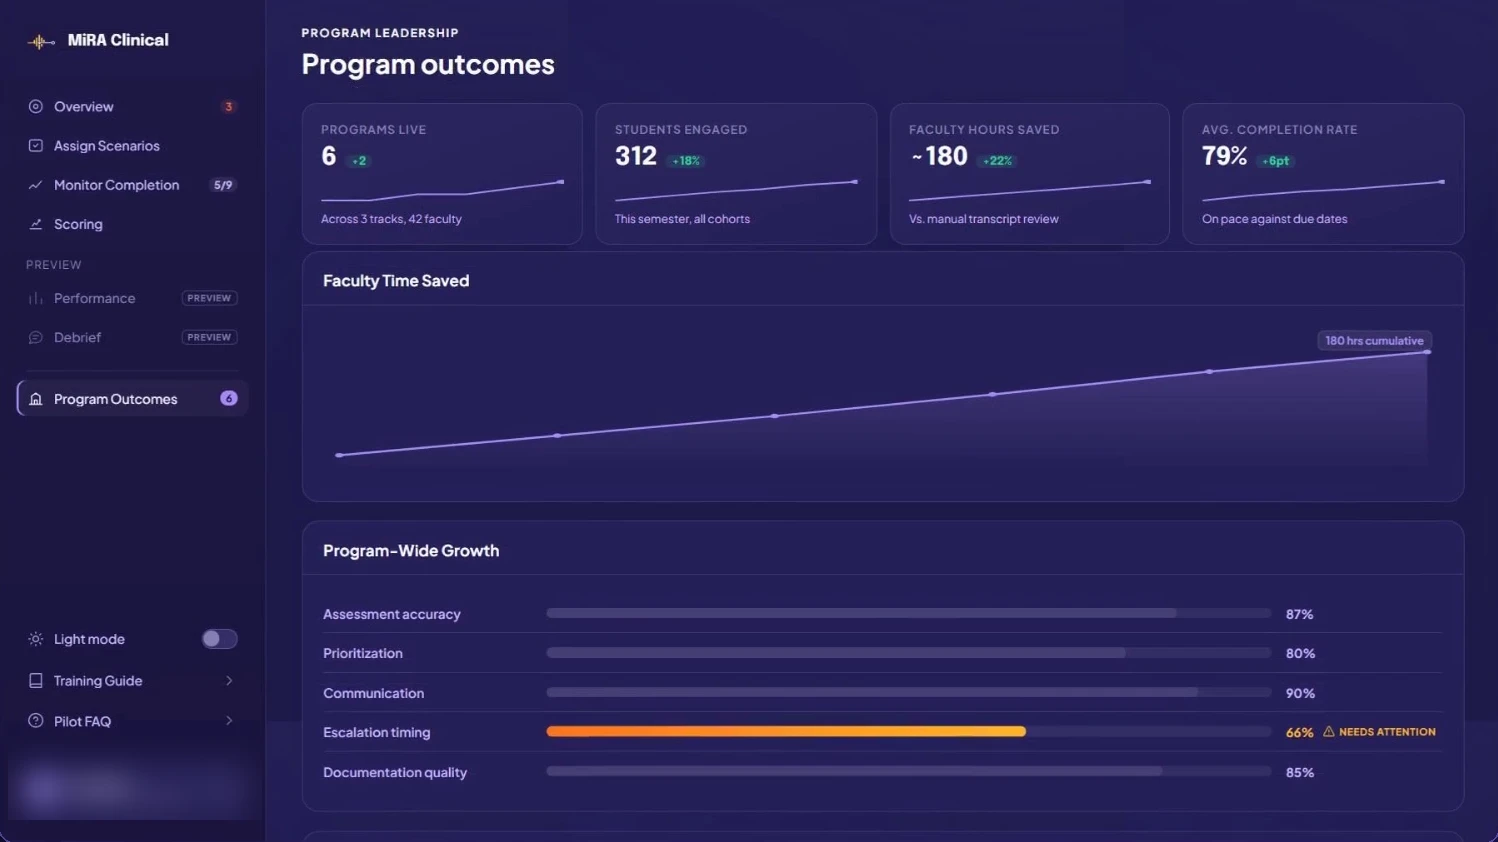Click the Programs Live stat card
The width and height of the screenshot is (1498, 842).
(x=442, y=174)
